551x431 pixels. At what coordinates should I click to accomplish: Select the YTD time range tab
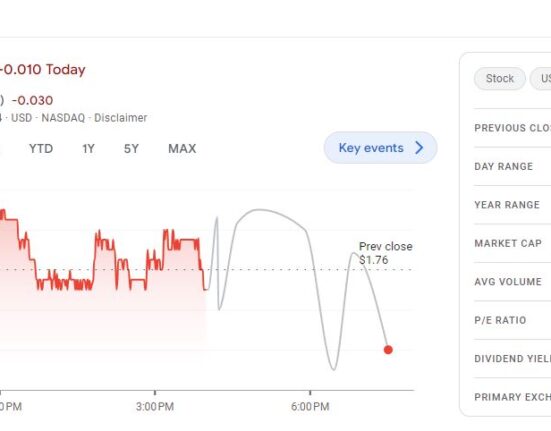click(x=41, y=149)
